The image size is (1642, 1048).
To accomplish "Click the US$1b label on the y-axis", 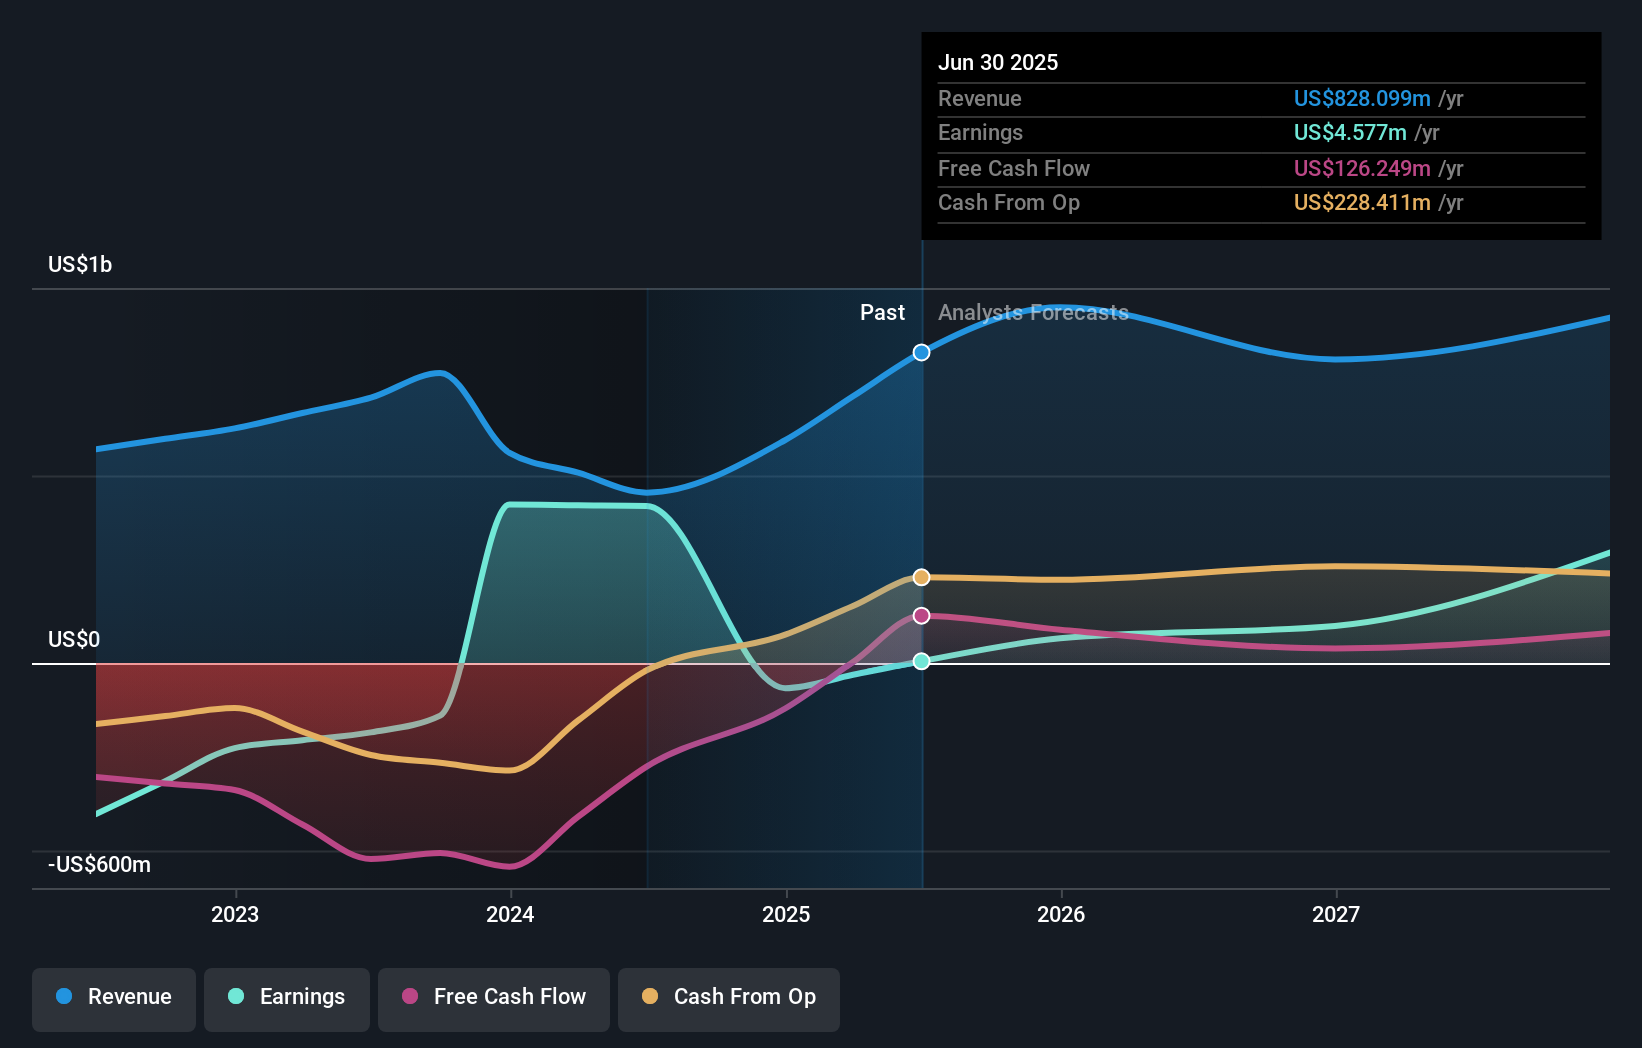I will point(80,263).
